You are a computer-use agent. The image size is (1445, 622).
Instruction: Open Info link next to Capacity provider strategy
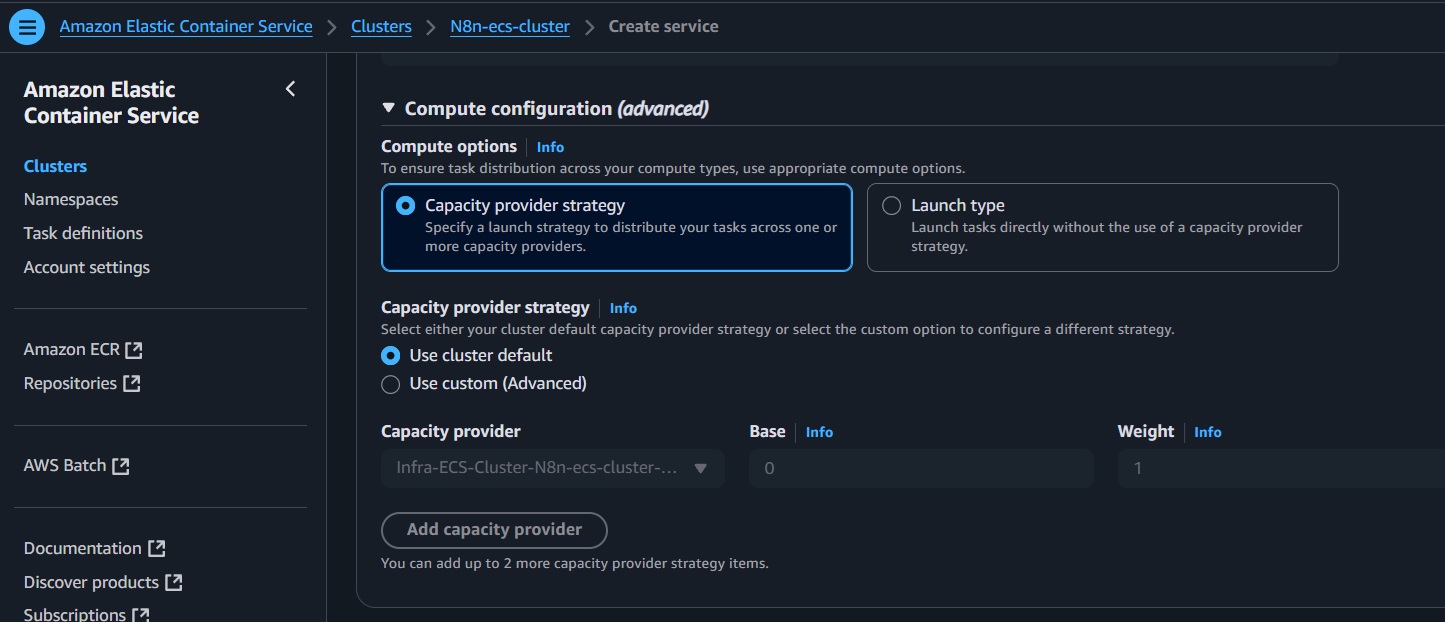[623, 308]
